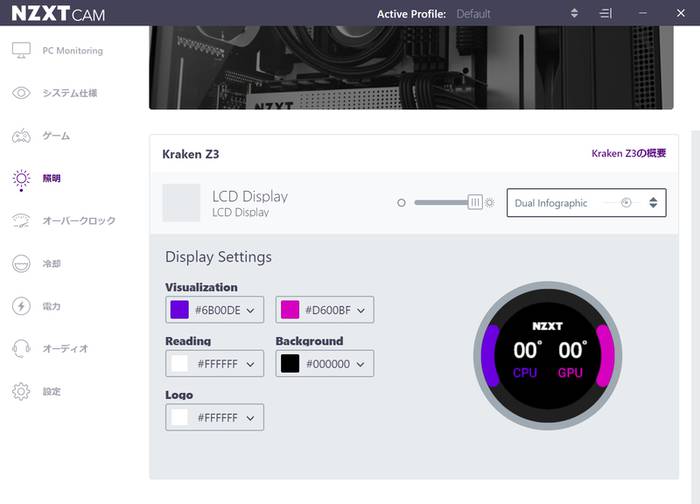Screen dimensions: 700x504
Task: Click the Visualization label
Action: tap(201, 287)
